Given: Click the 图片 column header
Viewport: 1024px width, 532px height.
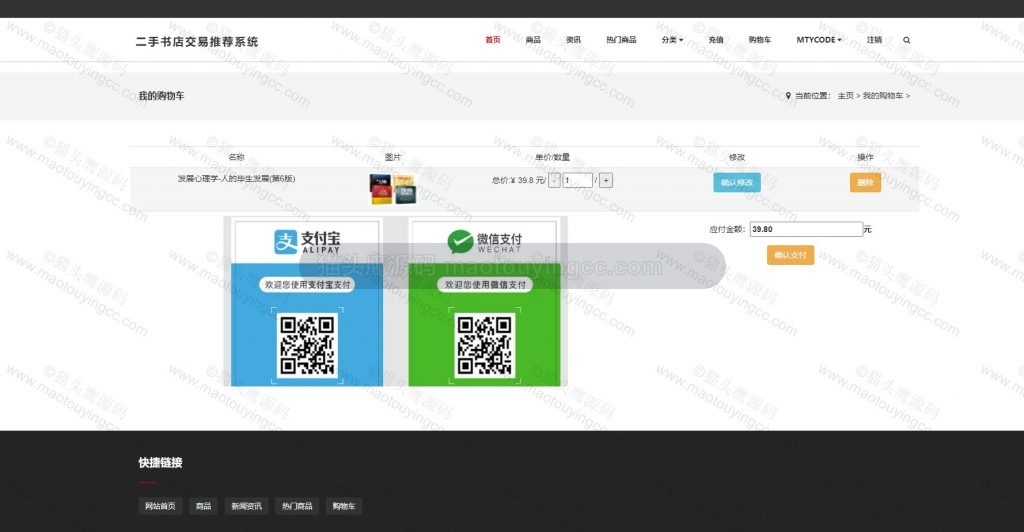Looking at the screenshot, I should [x=392, y=157].
